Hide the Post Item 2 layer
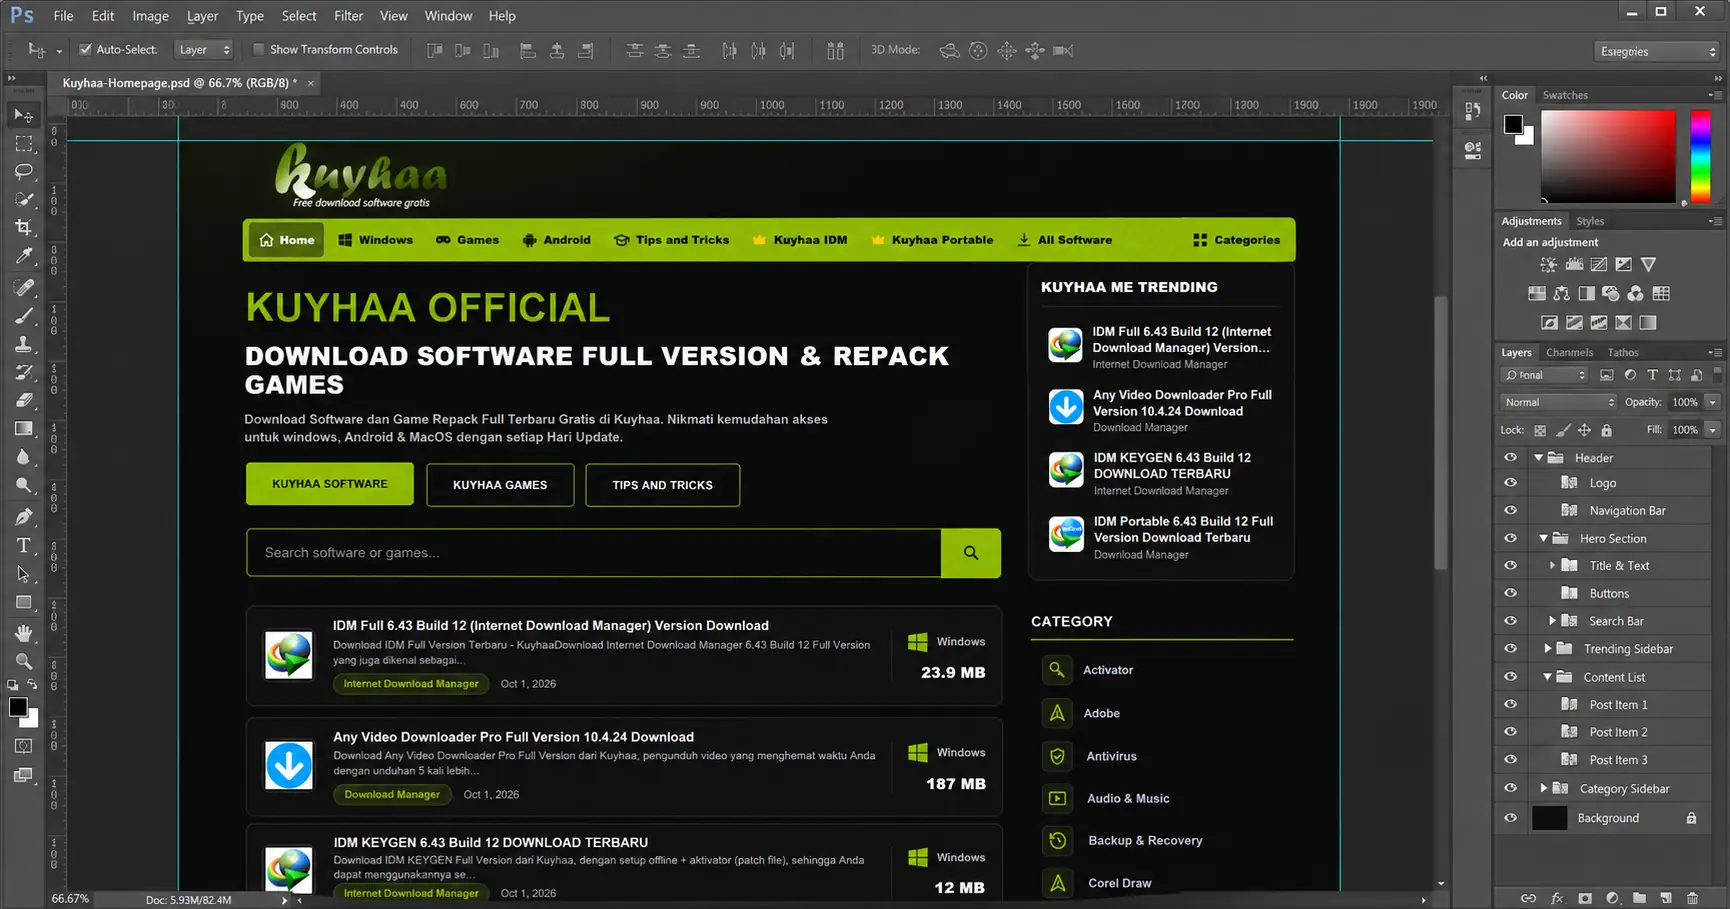1730x909 pixels. 1510,732
